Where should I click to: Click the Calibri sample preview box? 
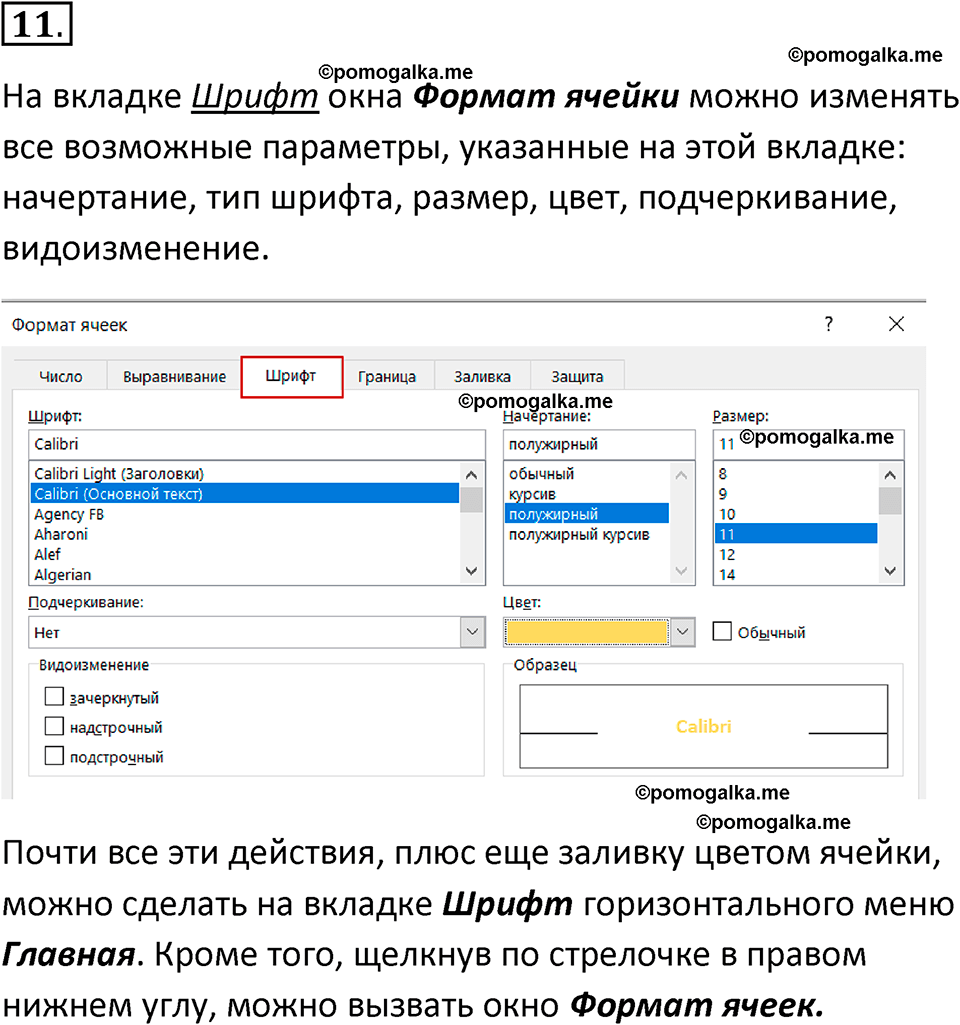click(x=703, y=726)
